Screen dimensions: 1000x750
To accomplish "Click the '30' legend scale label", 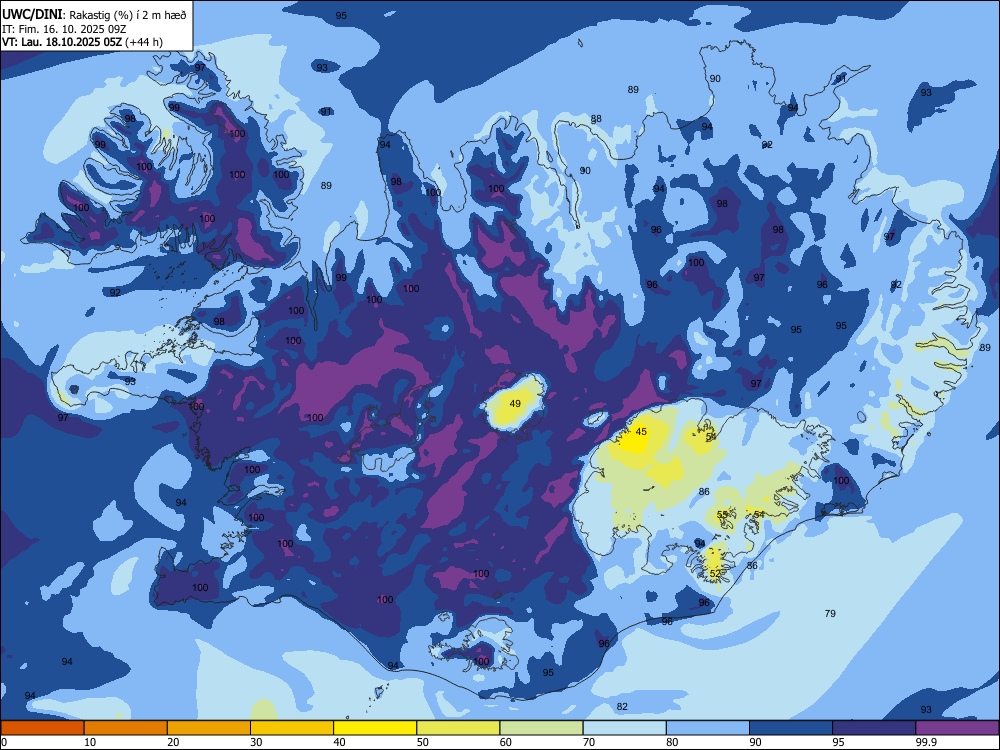I will 256,742.
